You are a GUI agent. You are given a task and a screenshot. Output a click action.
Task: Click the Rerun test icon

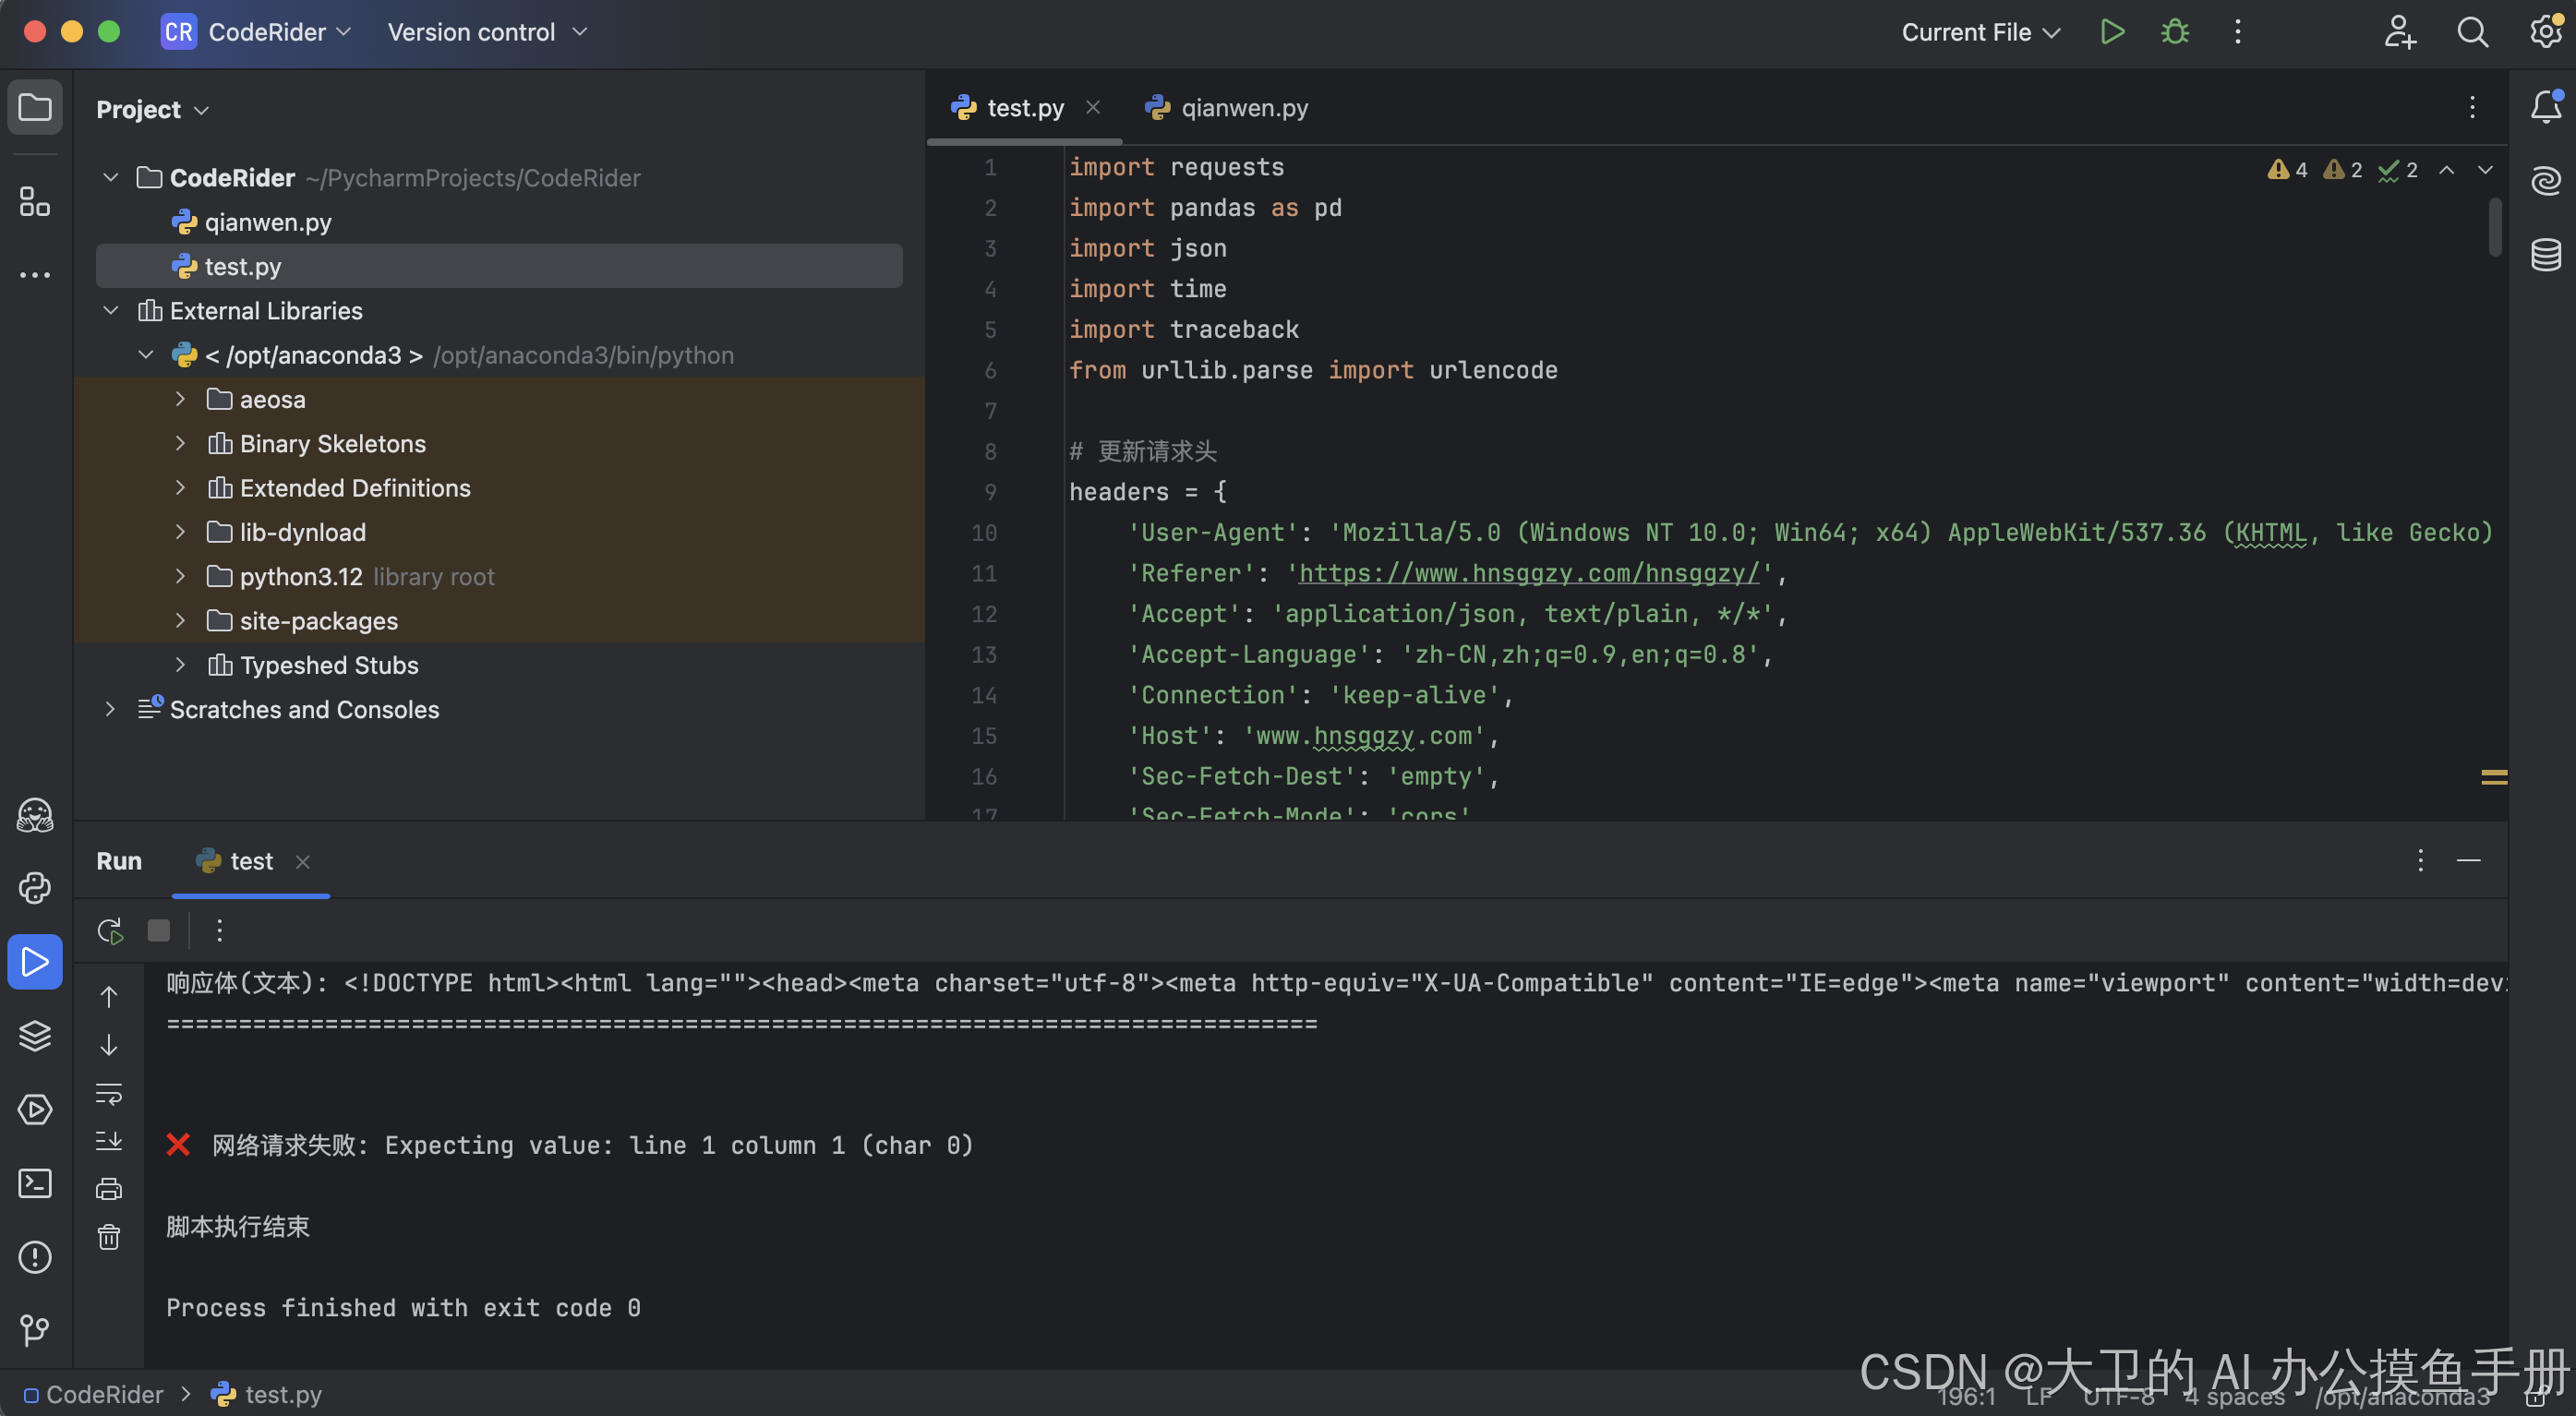(x=110, y=931)
